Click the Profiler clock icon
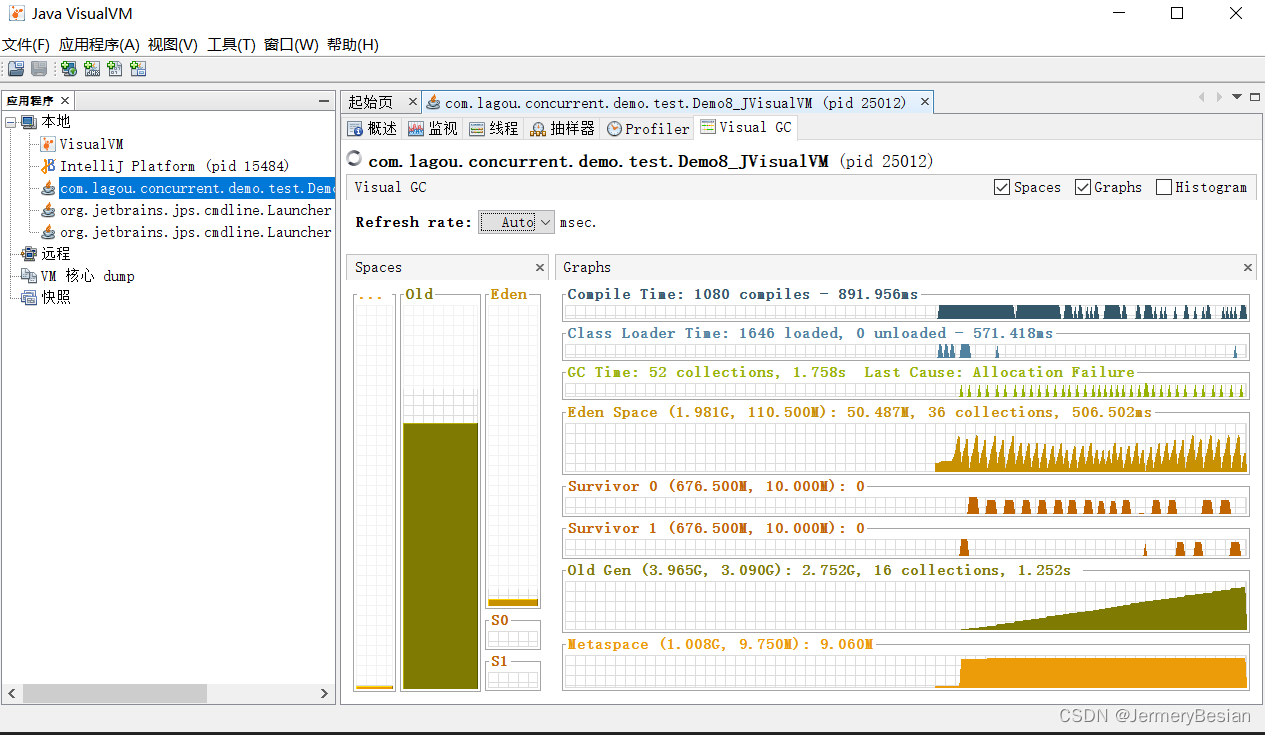This screenshot has width=1265, height=735. [614, 129]
